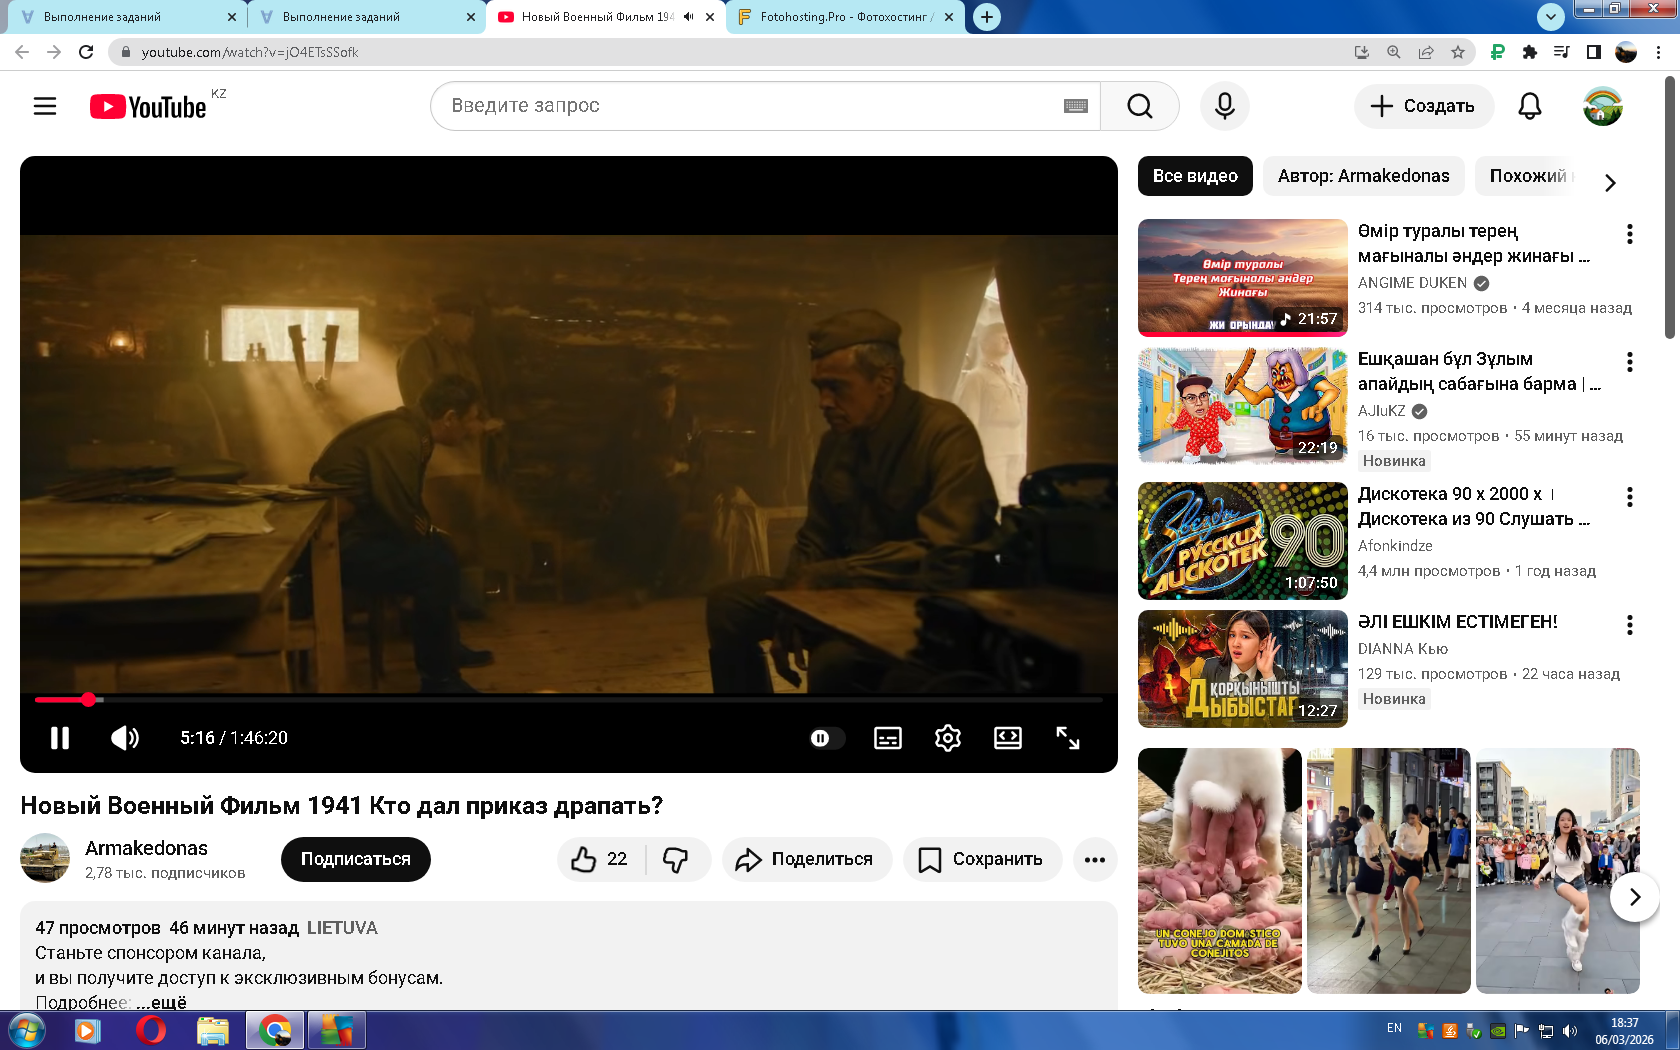
Task: Bookmark this page with the star
Action: 1458,52
